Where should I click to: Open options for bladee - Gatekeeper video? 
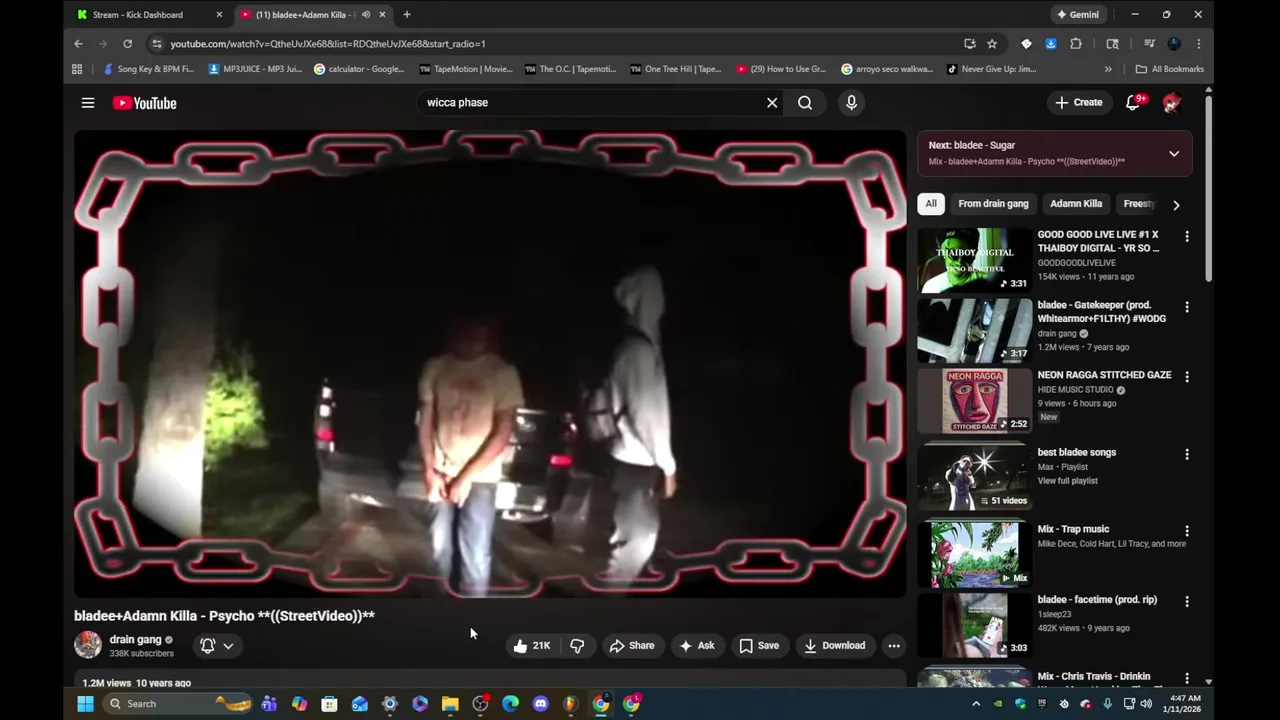1187,307
